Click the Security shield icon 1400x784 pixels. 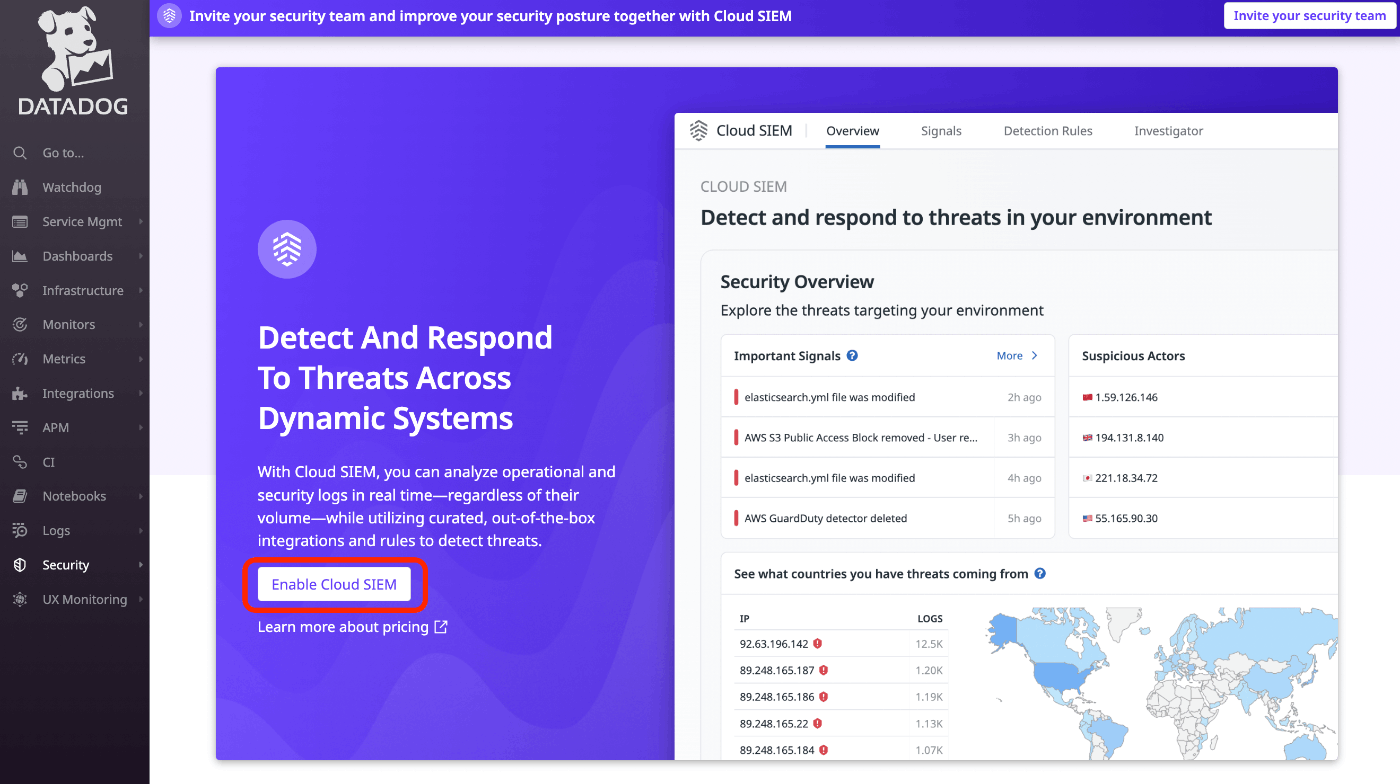pos(20,565)
